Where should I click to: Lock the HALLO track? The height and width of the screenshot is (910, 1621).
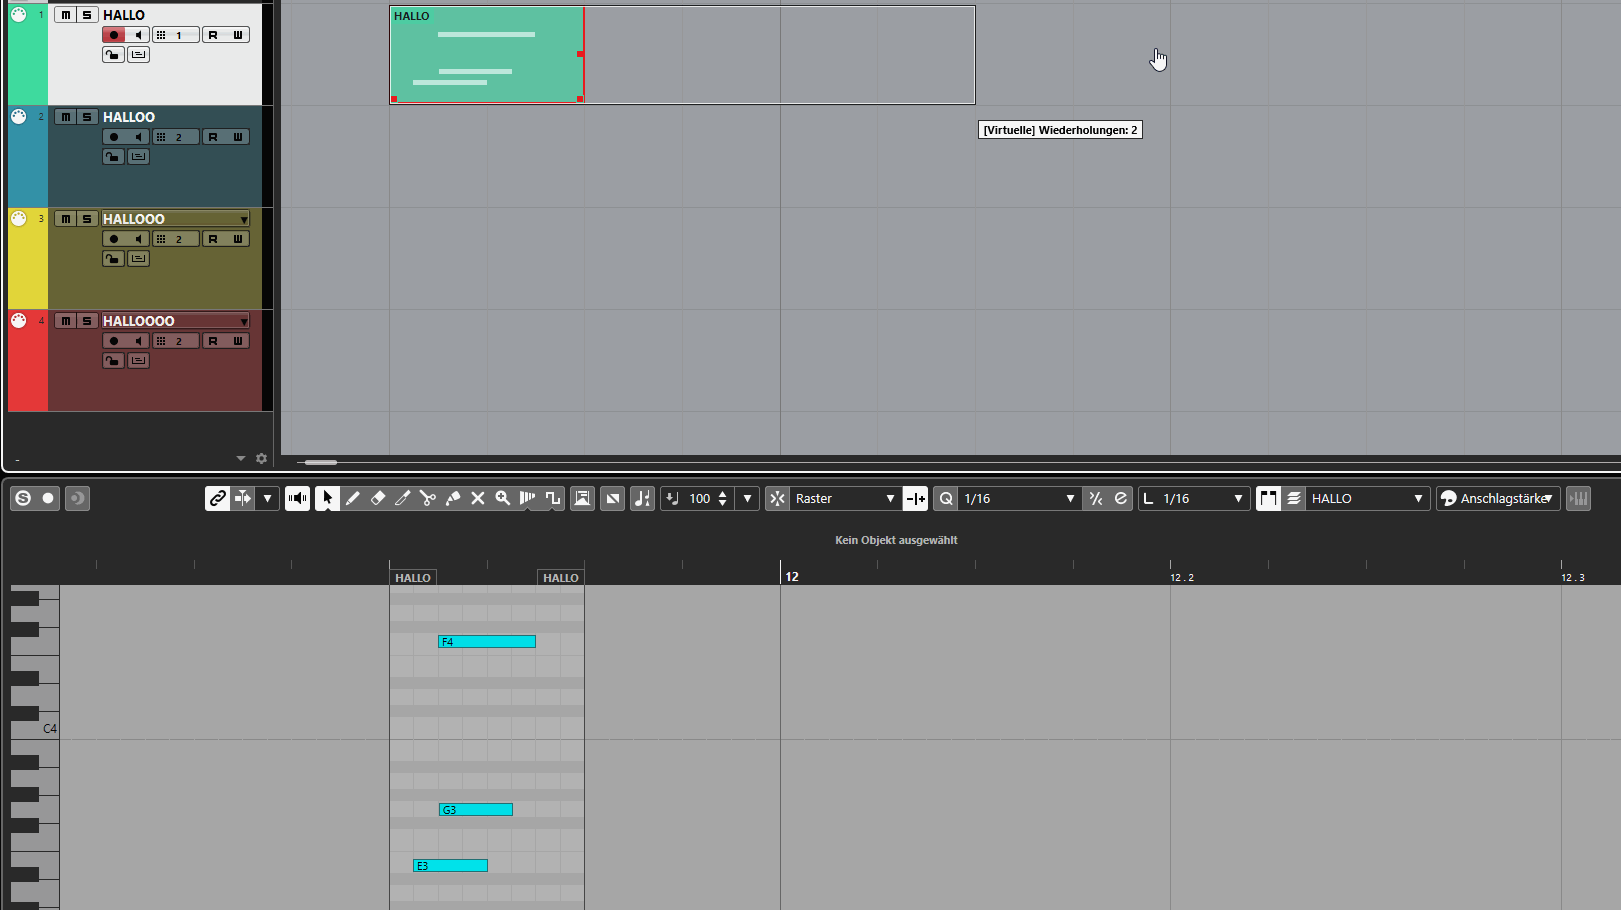(113, 55)
